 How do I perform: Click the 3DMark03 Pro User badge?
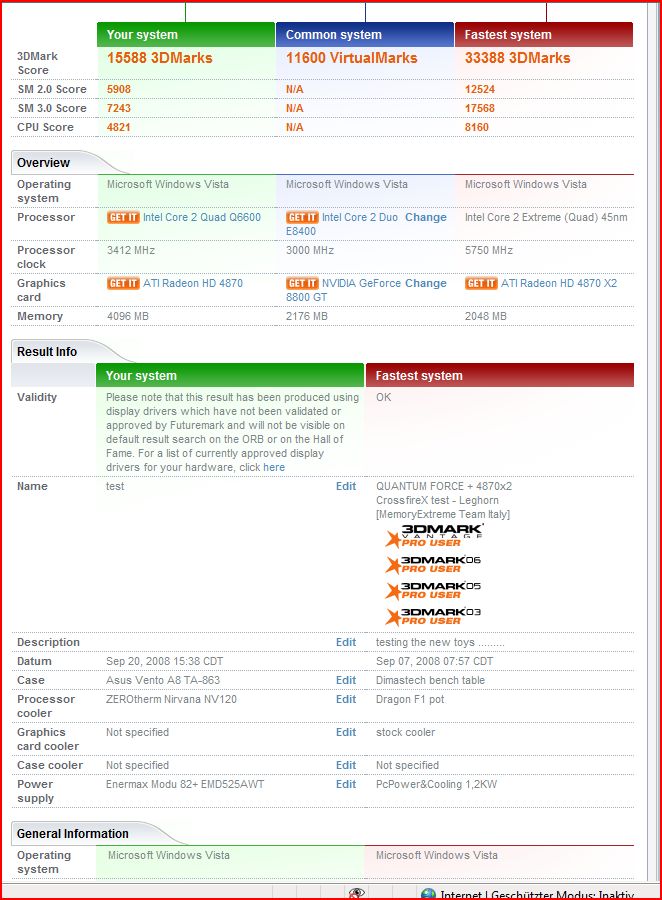coord(433,616)
